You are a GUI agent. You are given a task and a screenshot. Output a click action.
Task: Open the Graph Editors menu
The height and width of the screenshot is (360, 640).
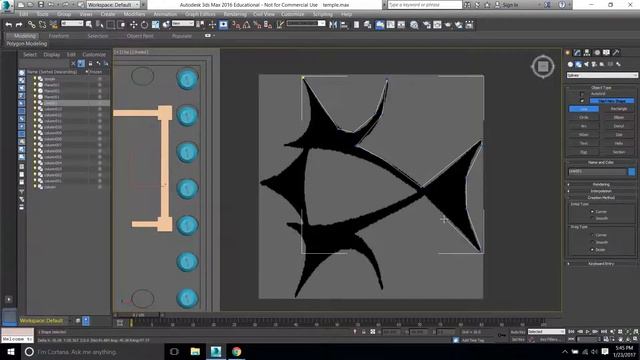(200, 14)
